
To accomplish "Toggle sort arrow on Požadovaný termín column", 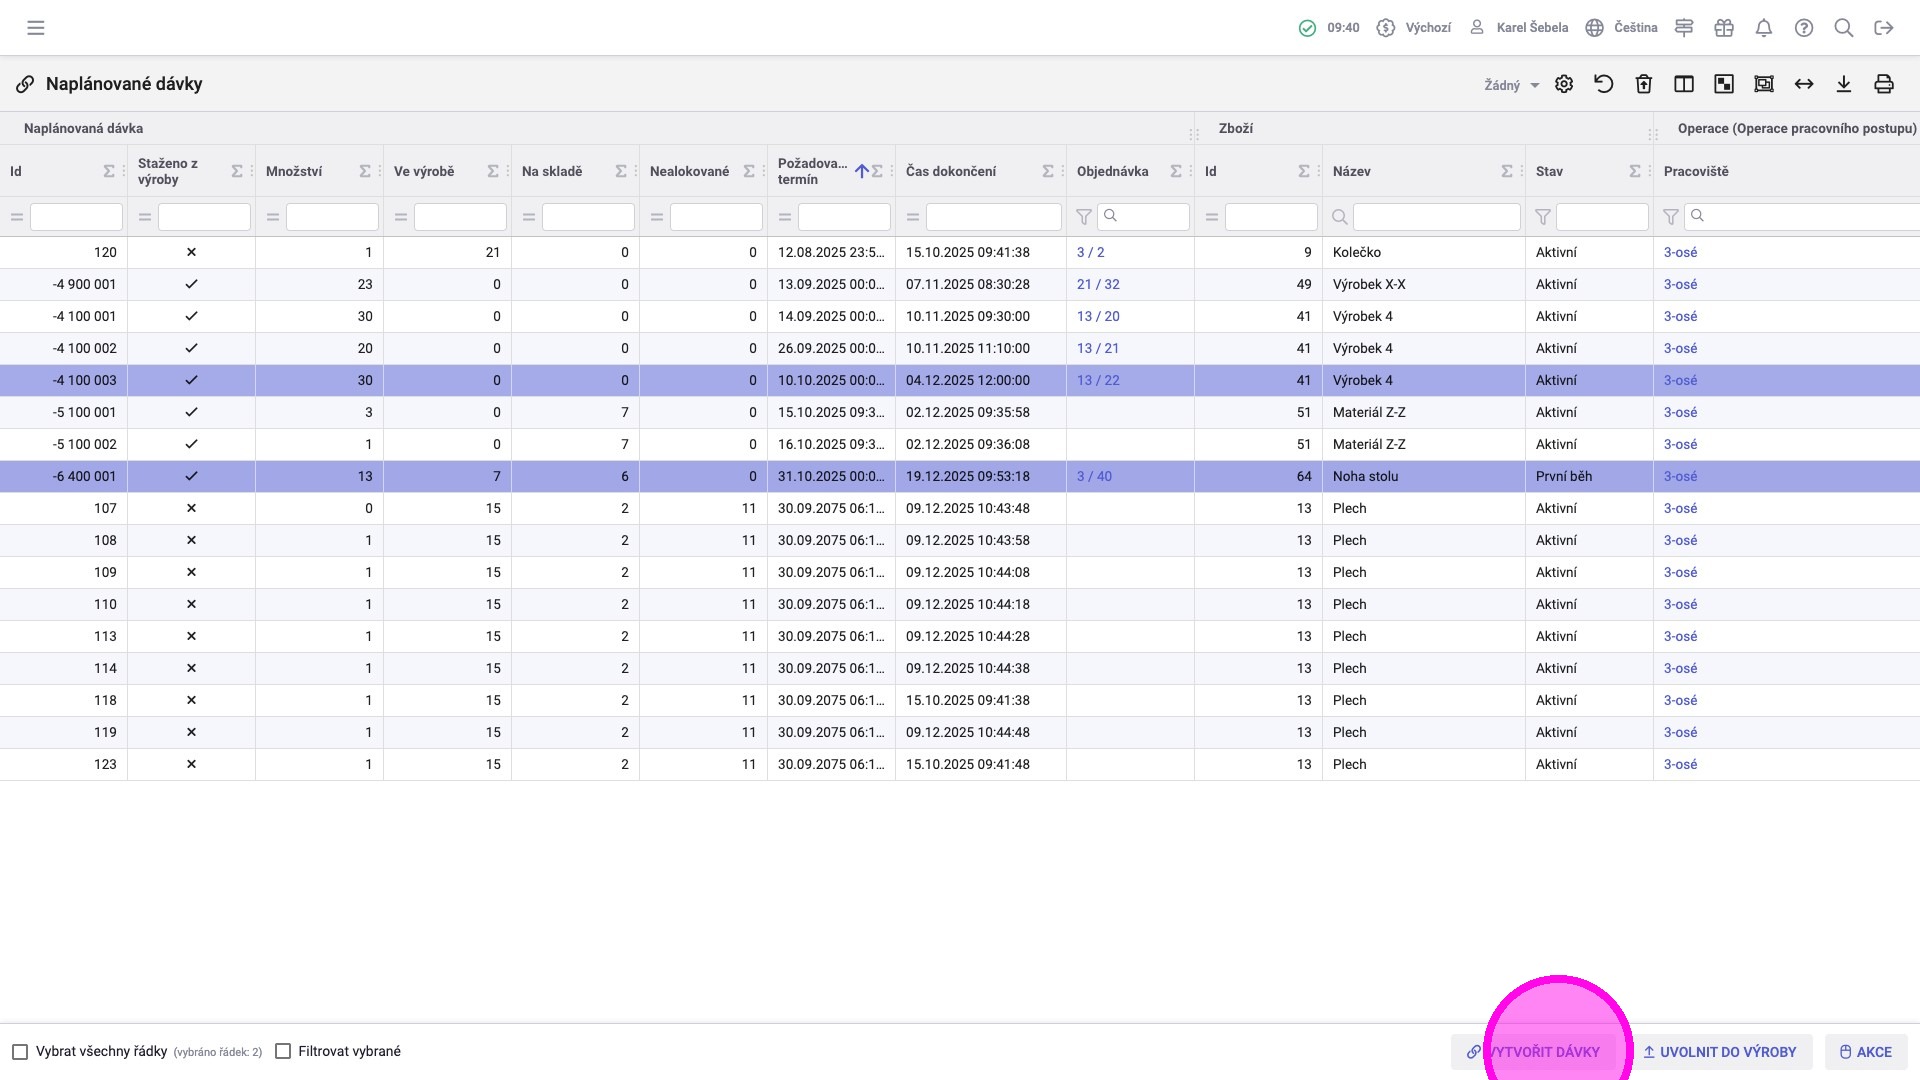I will (x=861, y=172).
